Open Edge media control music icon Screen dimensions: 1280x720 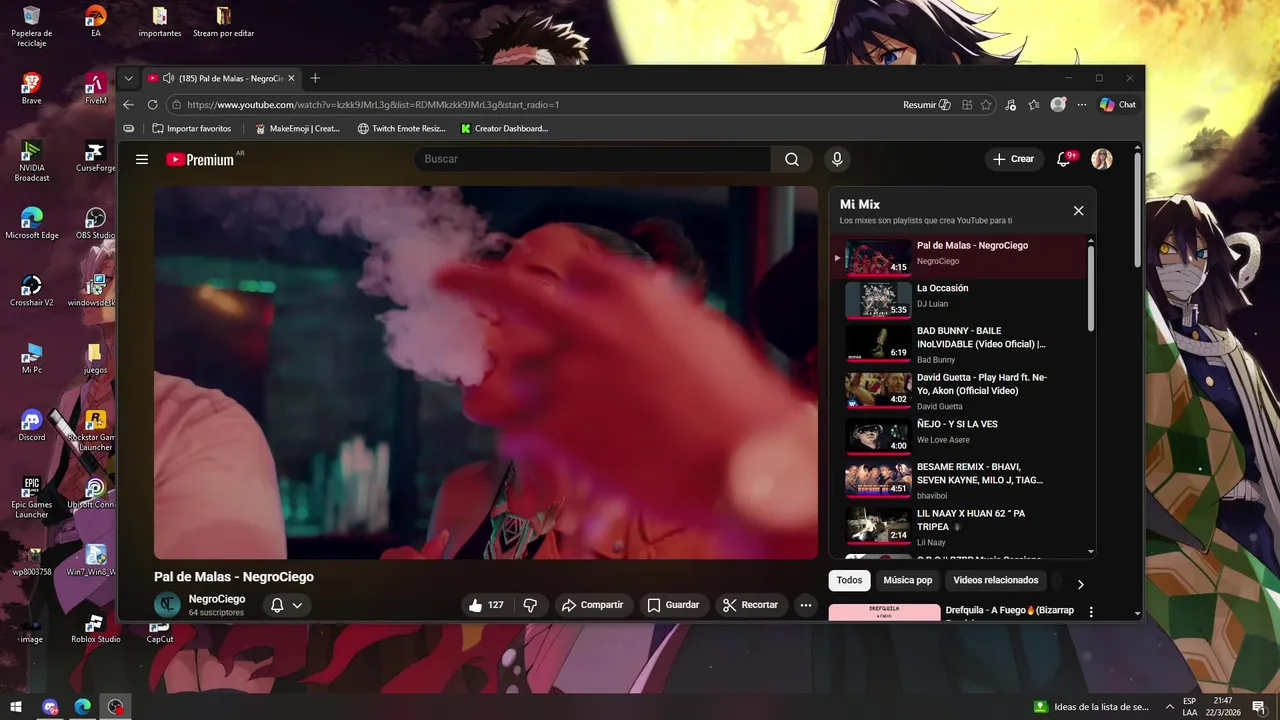coord(1010,105)
